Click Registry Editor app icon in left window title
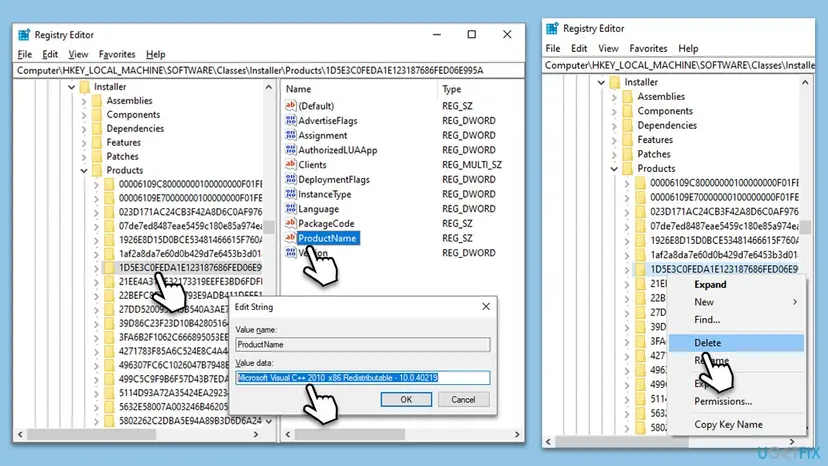This screenshot has height=466, width=828. point(24,35)
